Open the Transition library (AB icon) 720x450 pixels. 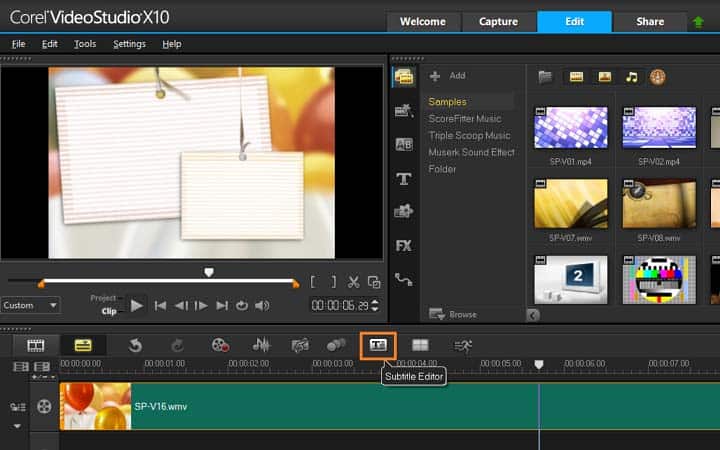point(404,145)
